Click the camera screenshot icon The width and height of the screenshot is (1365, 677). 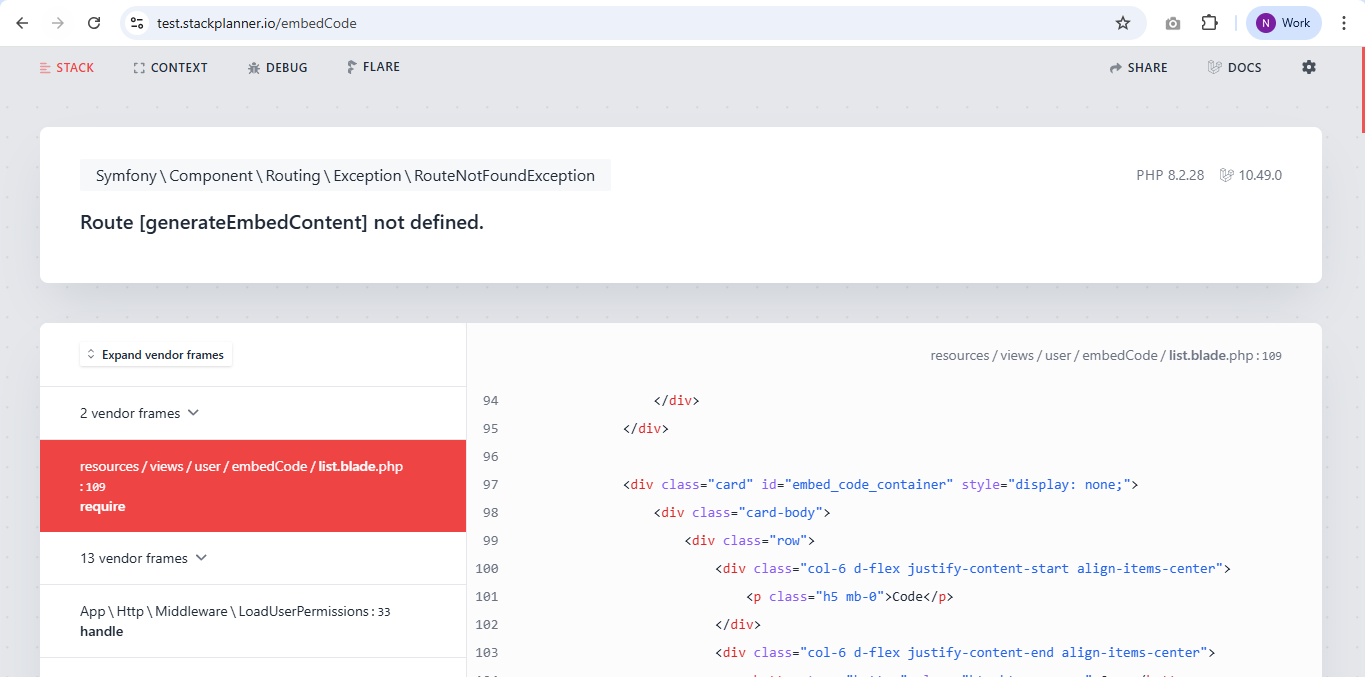1172,23
